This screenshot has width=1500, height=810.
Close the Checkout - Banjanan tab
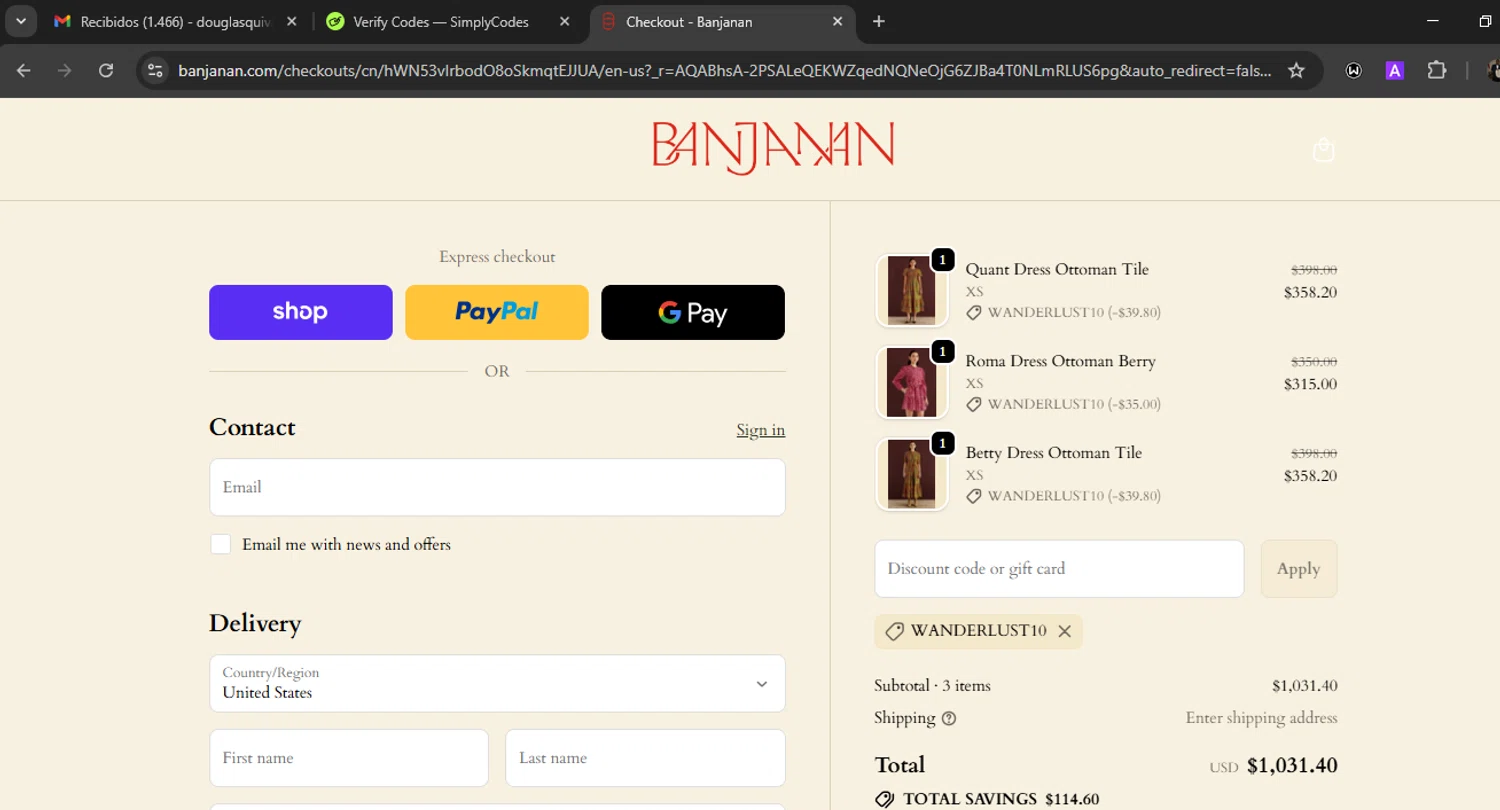837,22
